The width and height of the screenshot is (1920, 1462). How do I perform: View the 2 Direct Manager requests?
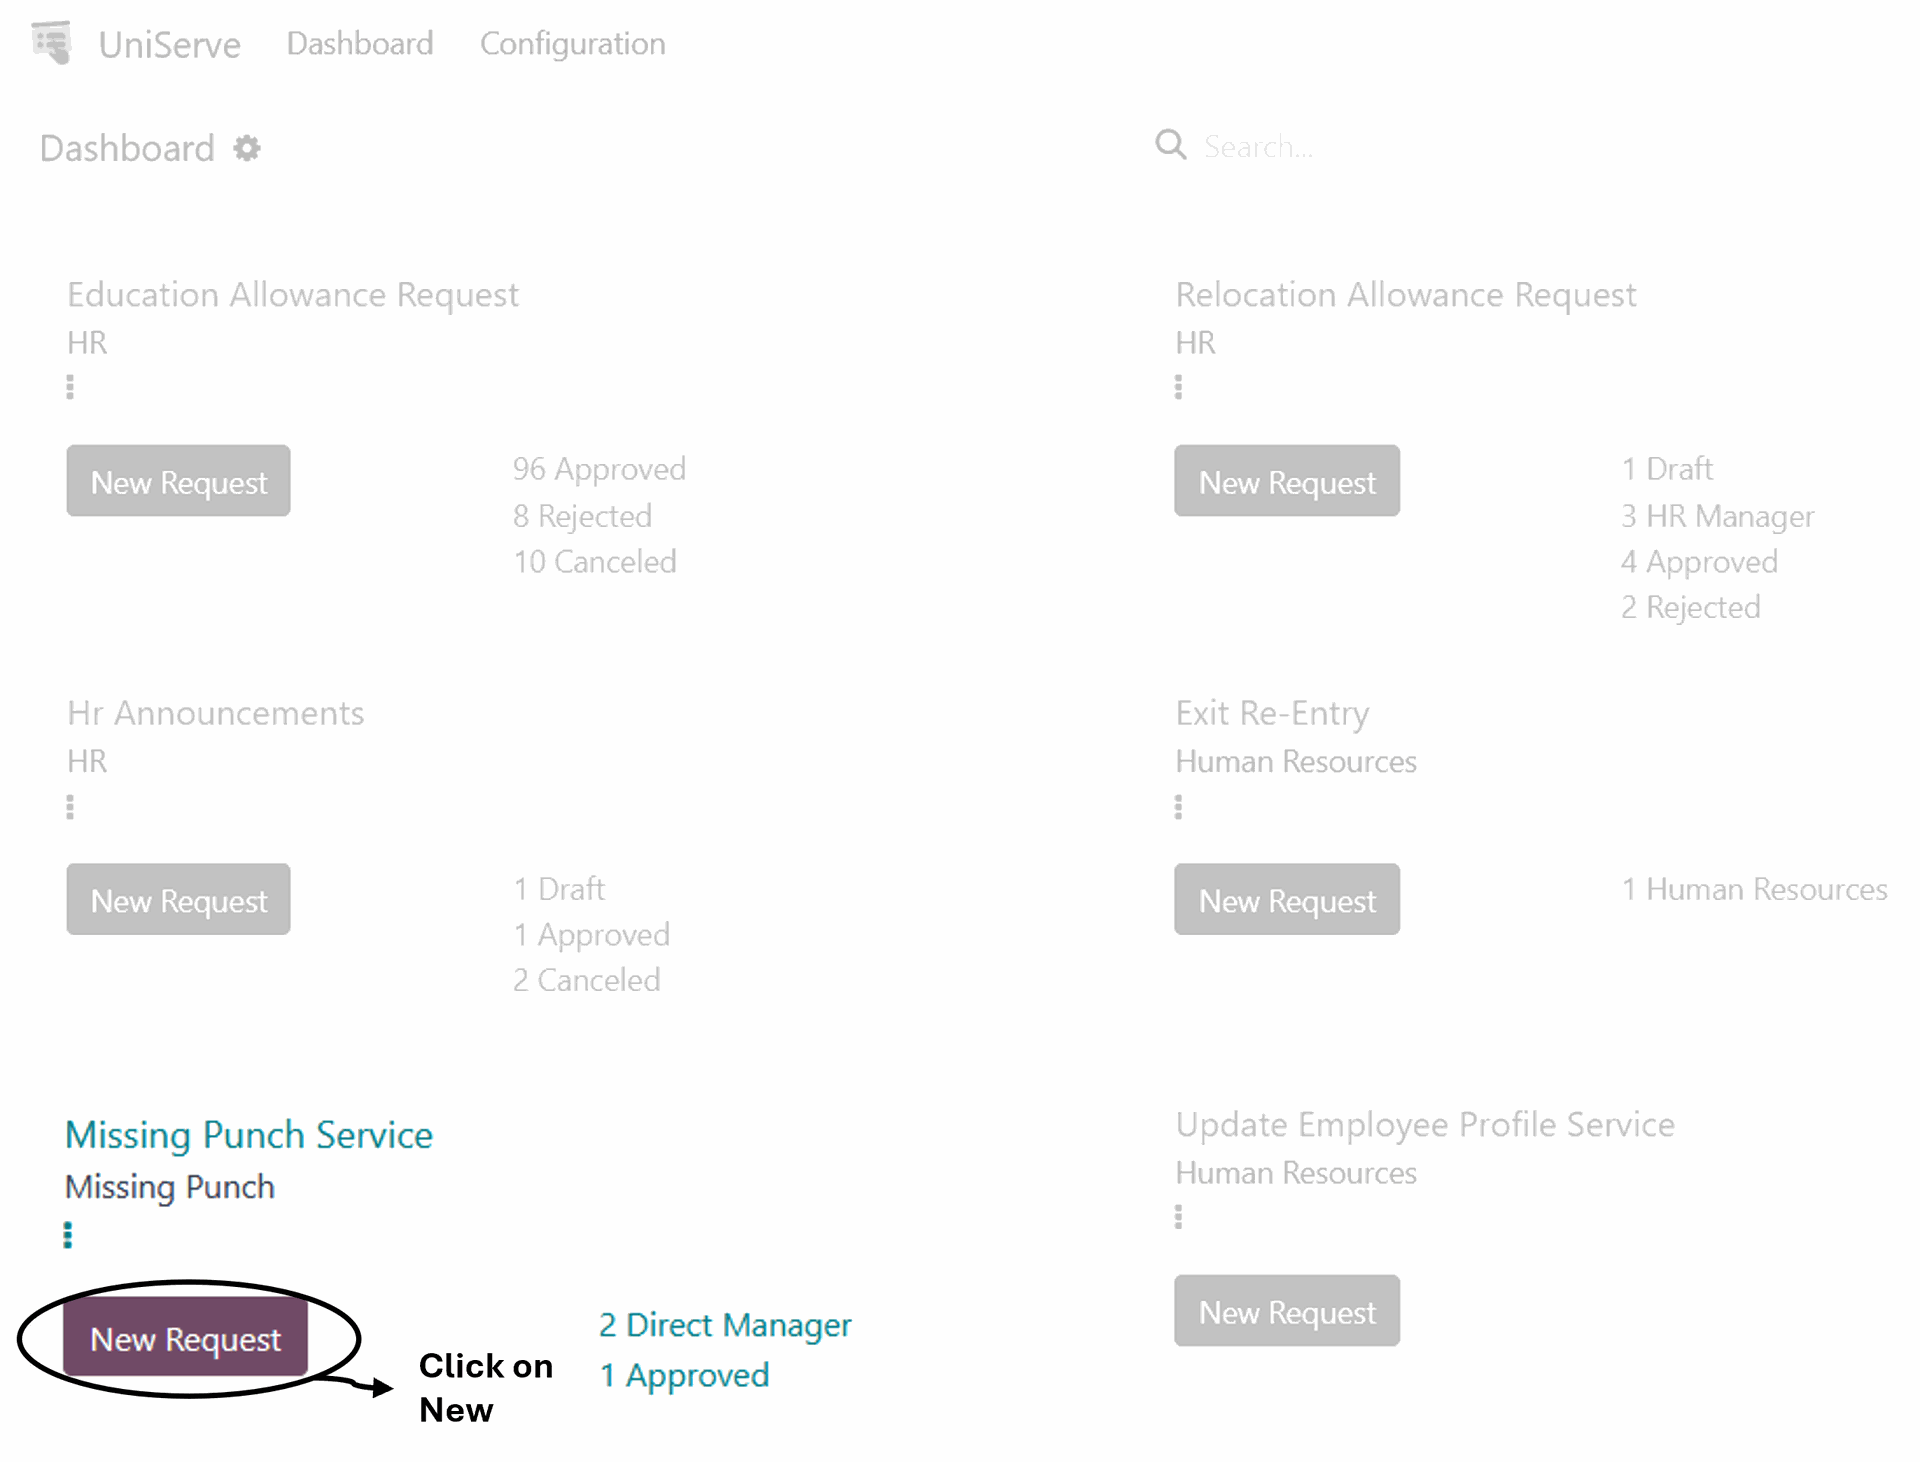tap(725, 1325)
